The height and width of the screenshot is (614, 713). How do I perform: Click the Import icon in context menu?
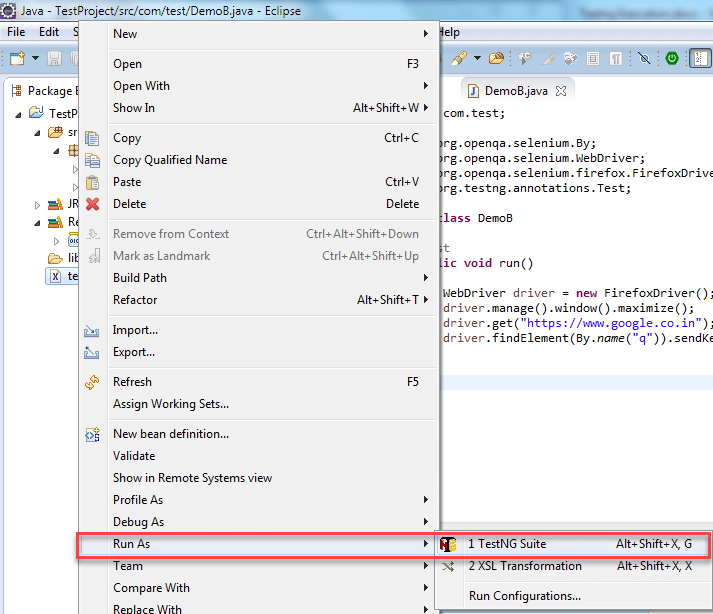tap(93, 330)
